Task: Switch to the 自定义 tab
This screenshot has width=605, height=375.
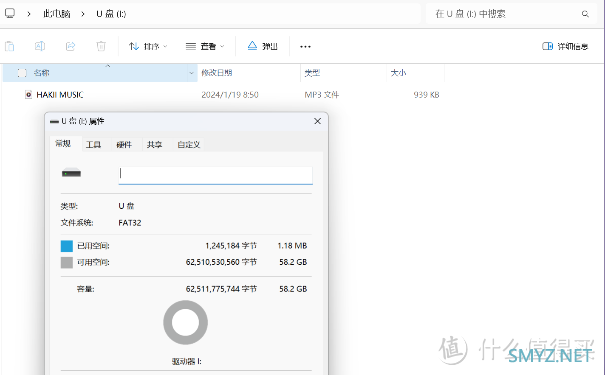Action: point(189,145)
